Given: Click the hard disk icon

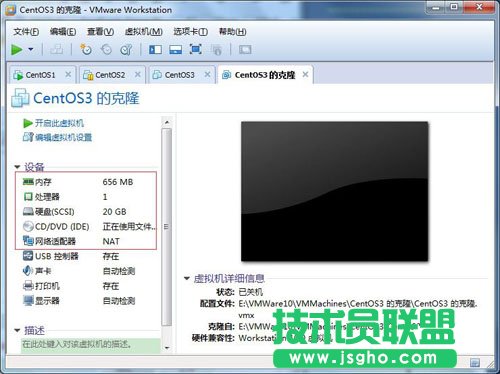Looking at the screenshot, I should [28, 211].
